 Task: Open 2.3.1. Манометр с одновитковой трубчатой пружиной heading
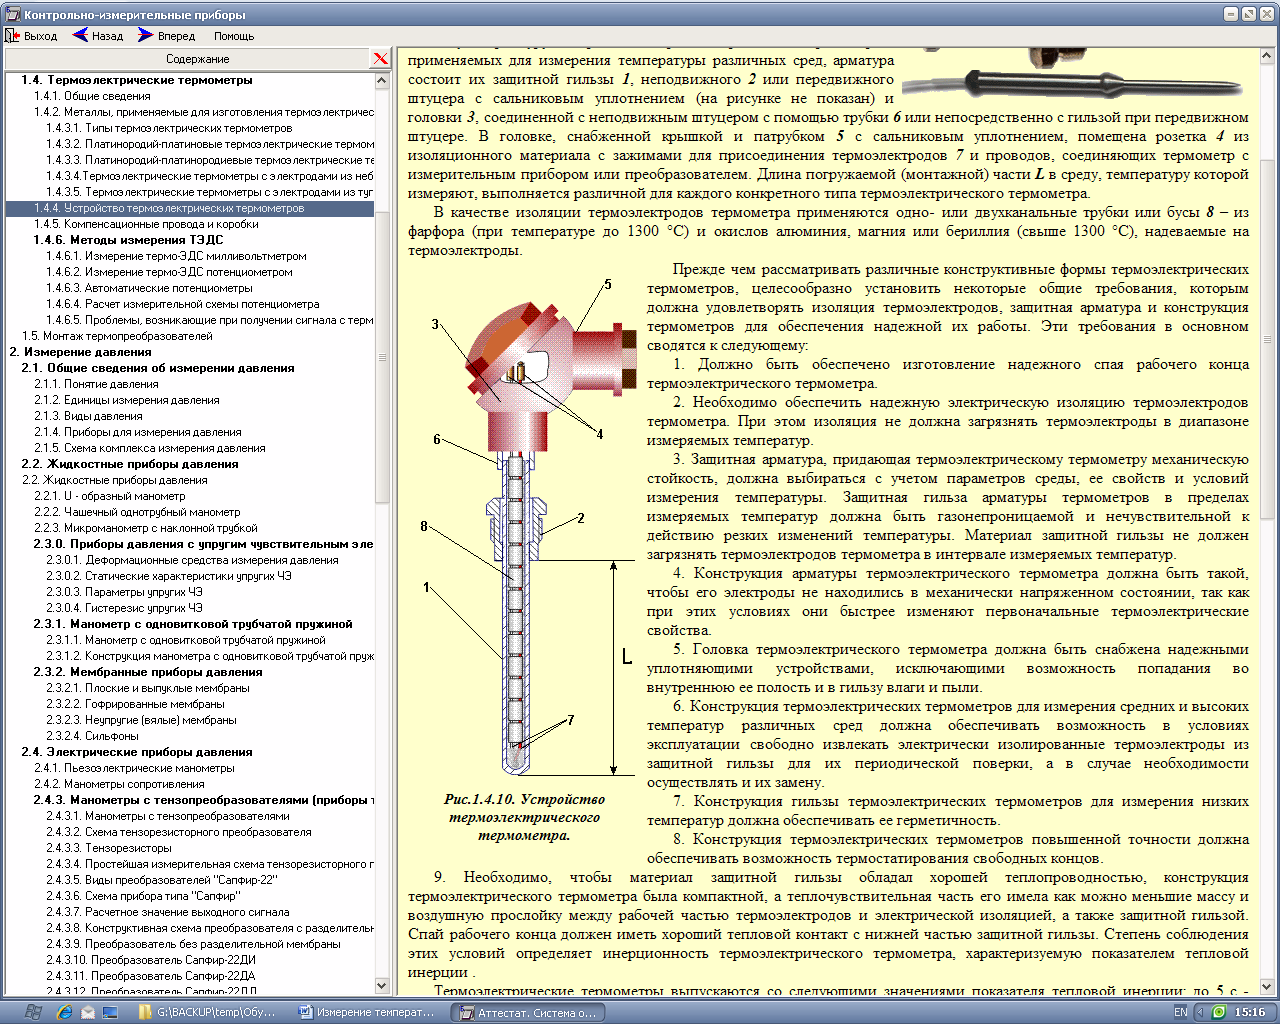193,624
